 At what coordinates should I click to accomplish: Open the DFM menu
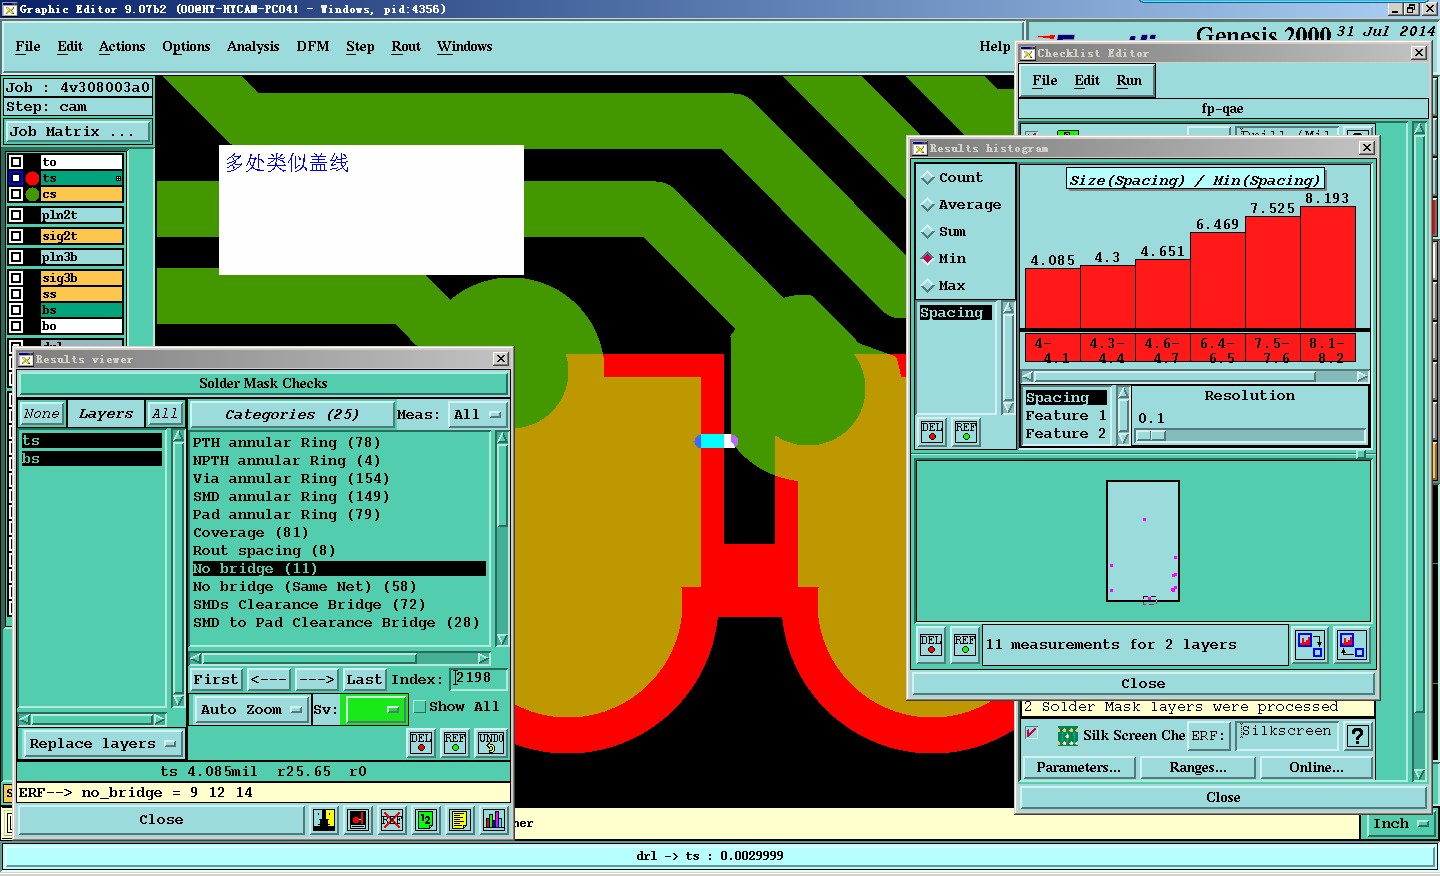313,47
